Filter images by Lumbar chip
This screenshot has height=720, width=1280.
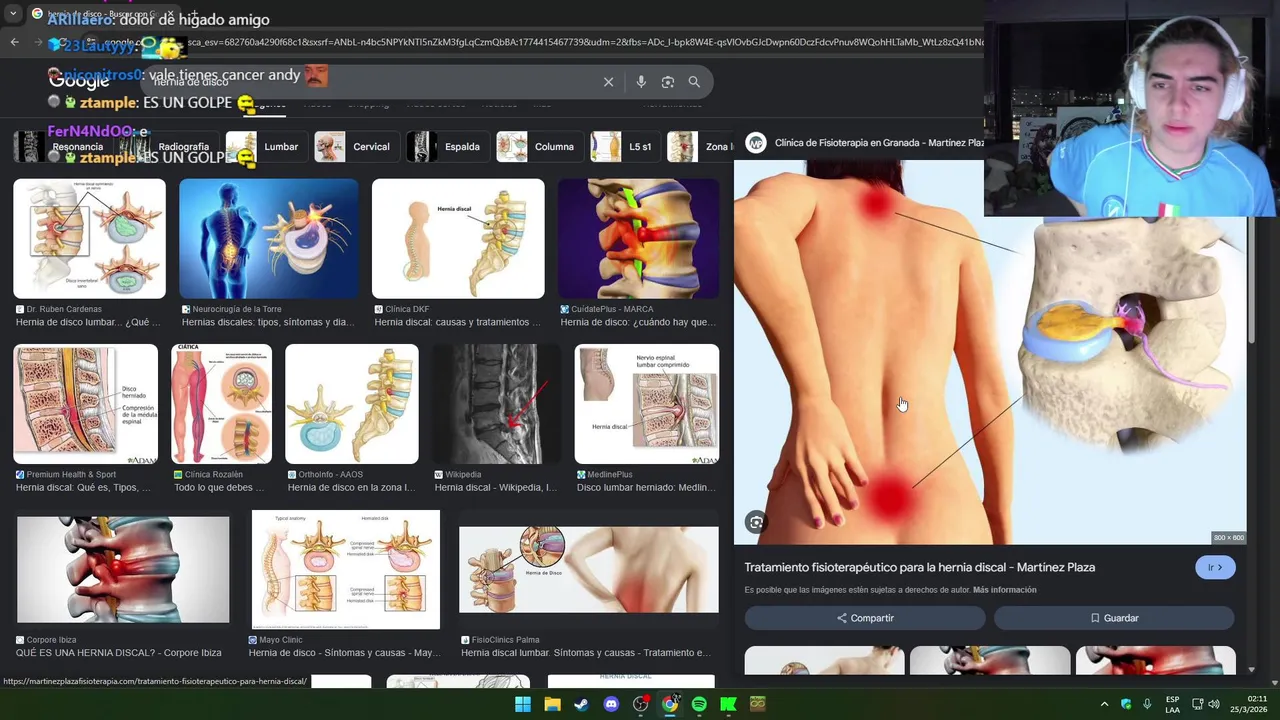tap(265, 147)
